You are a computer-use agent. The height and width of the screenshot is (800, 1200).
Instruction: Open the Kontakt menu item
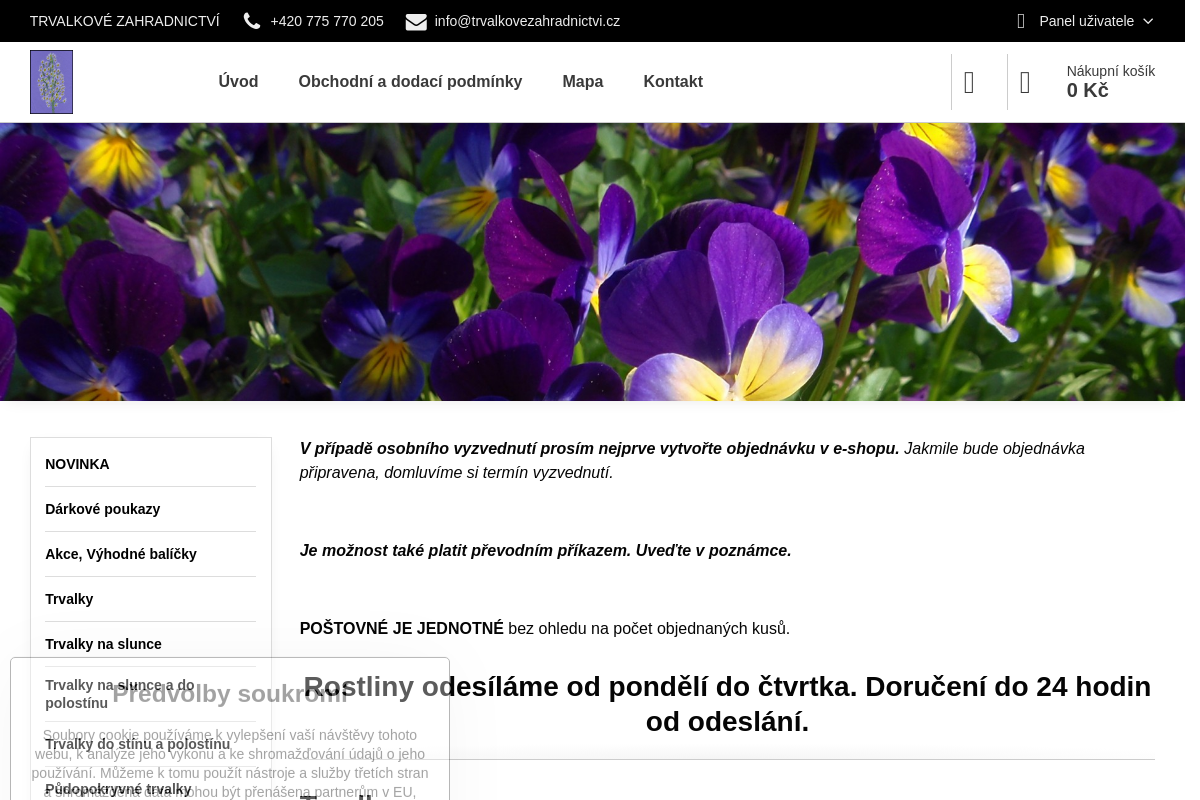coord(673,82)
